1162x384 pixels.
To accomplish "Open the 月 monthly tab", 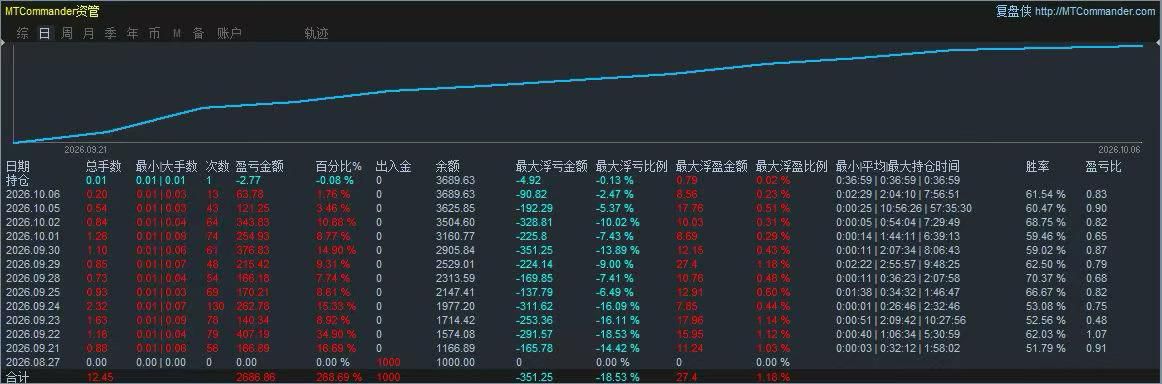I will point(89,33).
